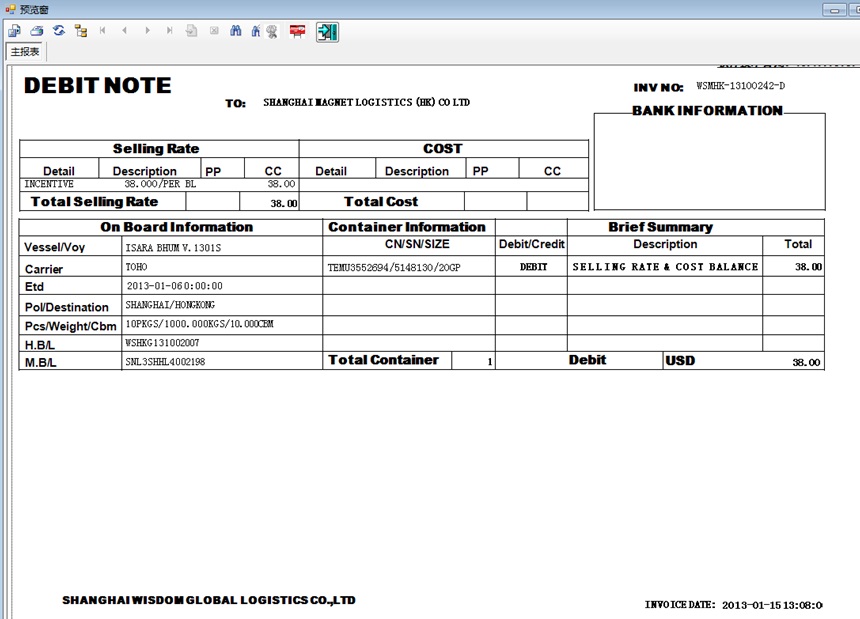Click the Total Cost label
Viewport: 860px width, 619px height.
click(381, 202)
